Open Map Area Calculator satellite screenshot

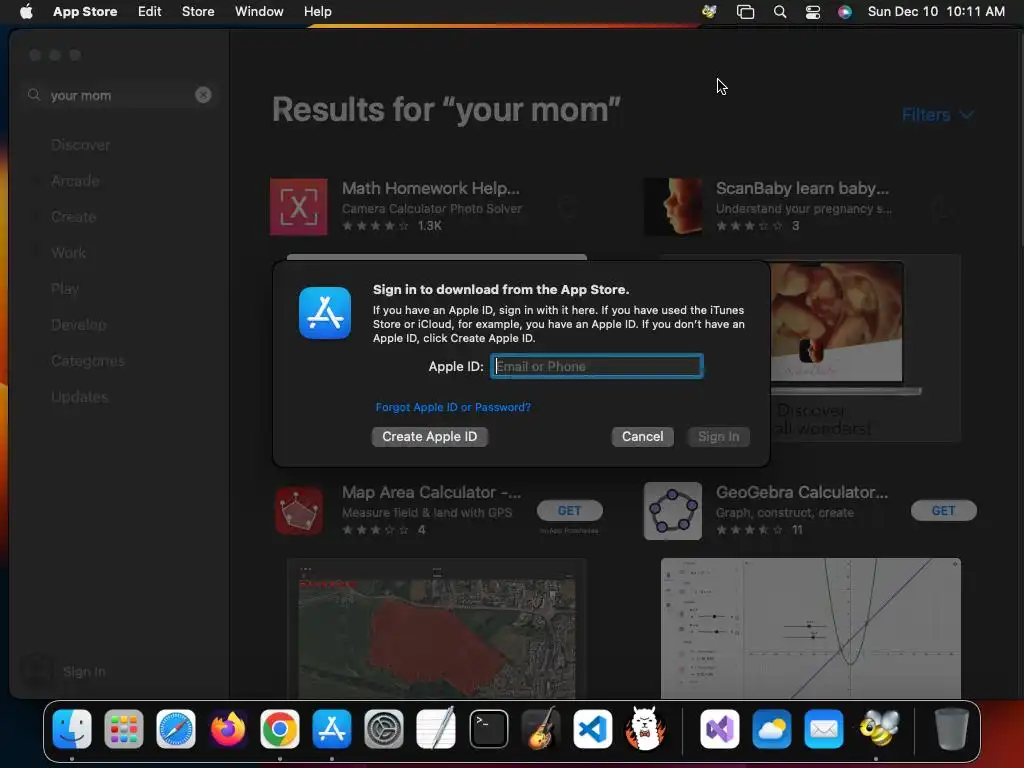(436, 628)
